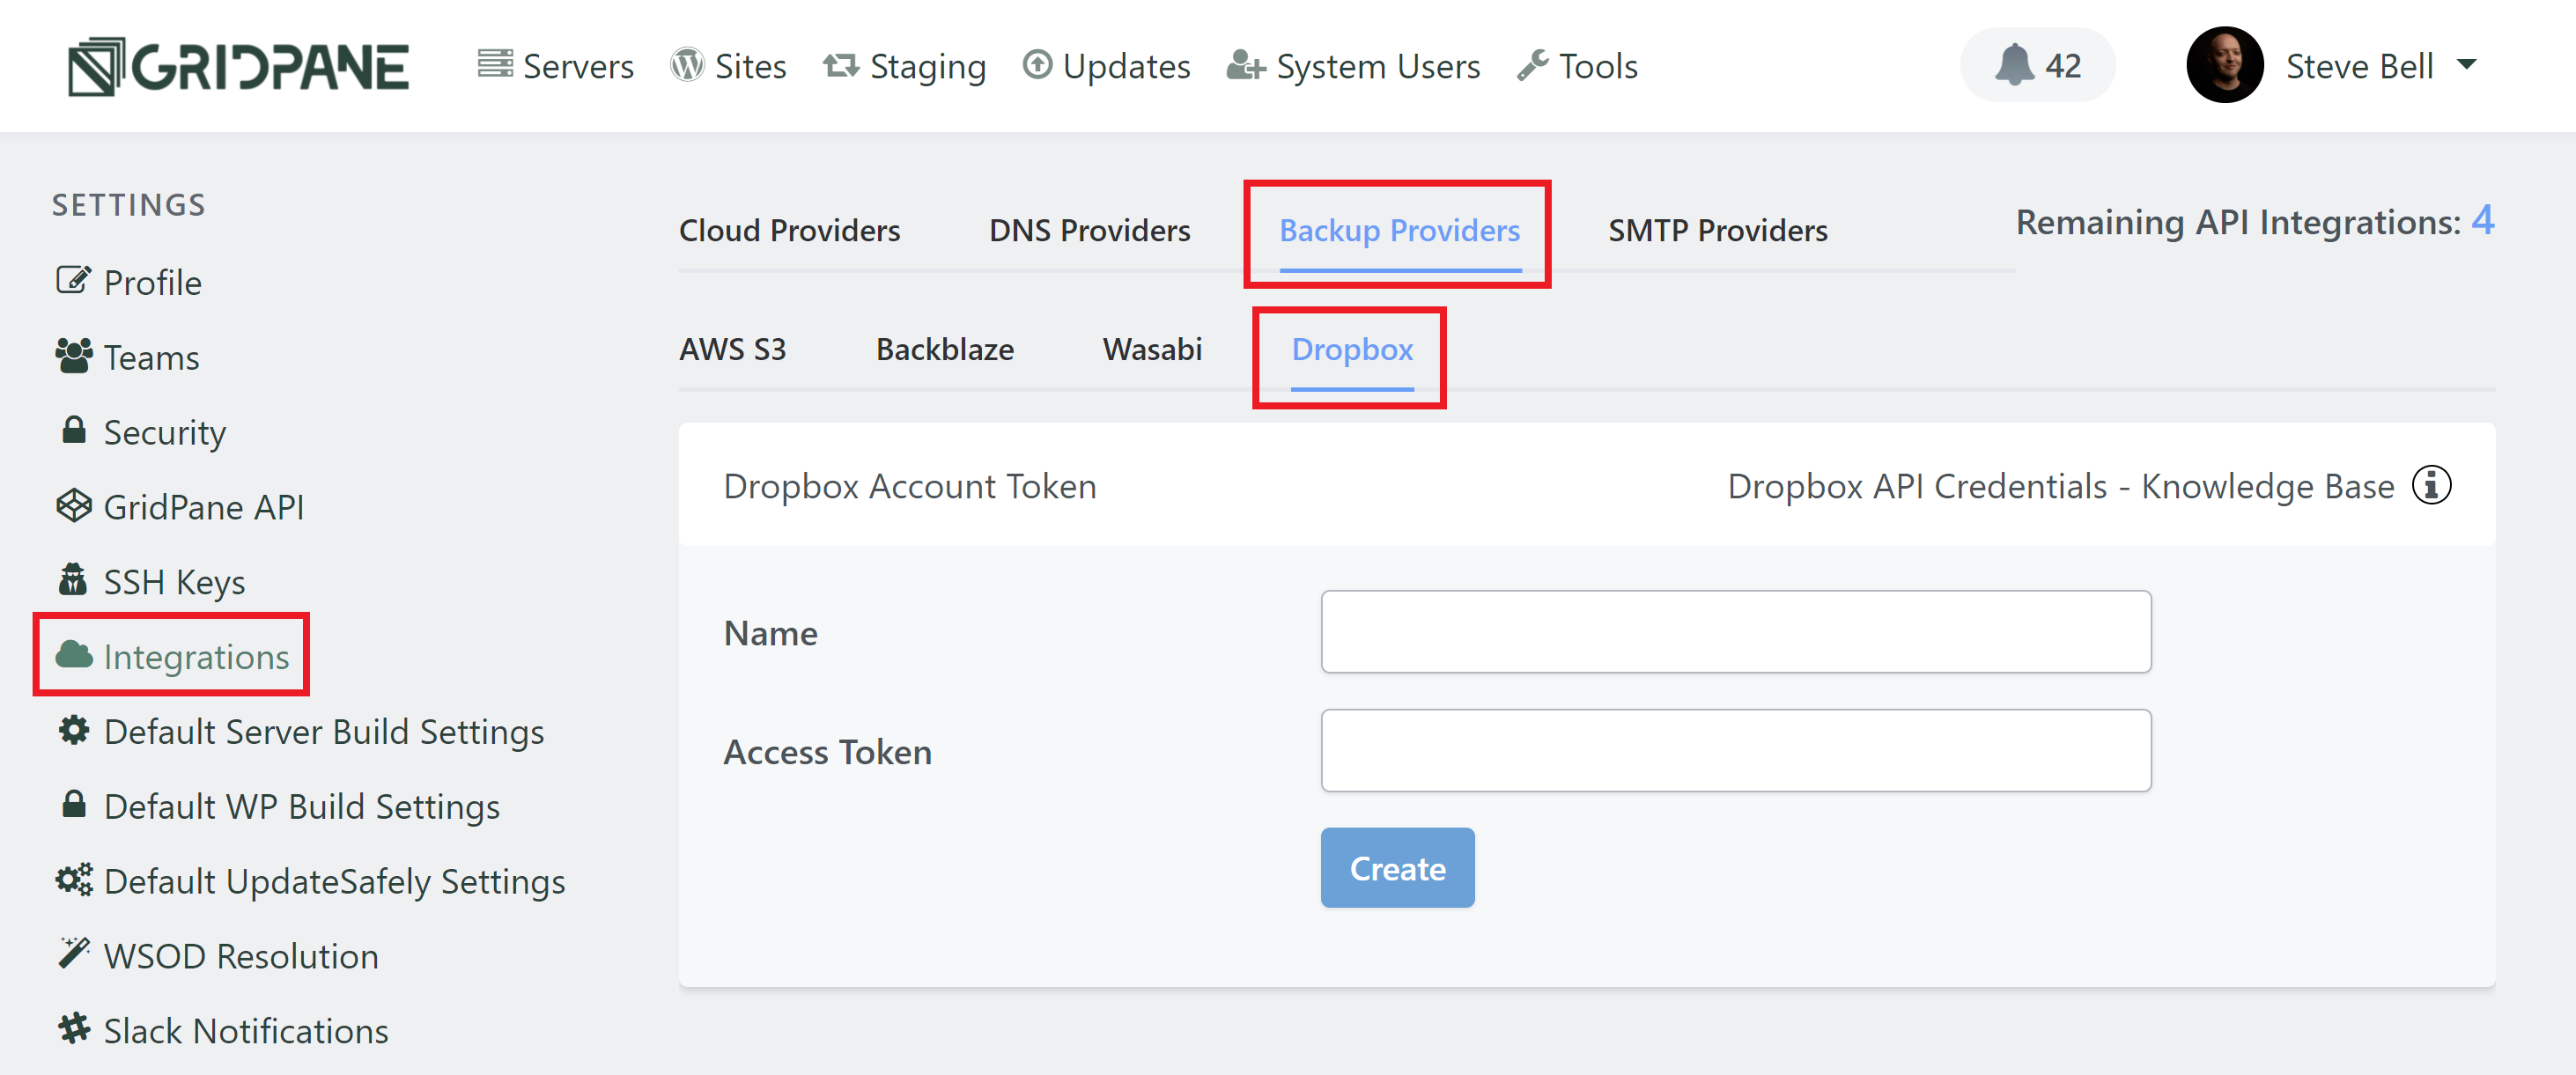Open the Updates page

click(1106, 66)
